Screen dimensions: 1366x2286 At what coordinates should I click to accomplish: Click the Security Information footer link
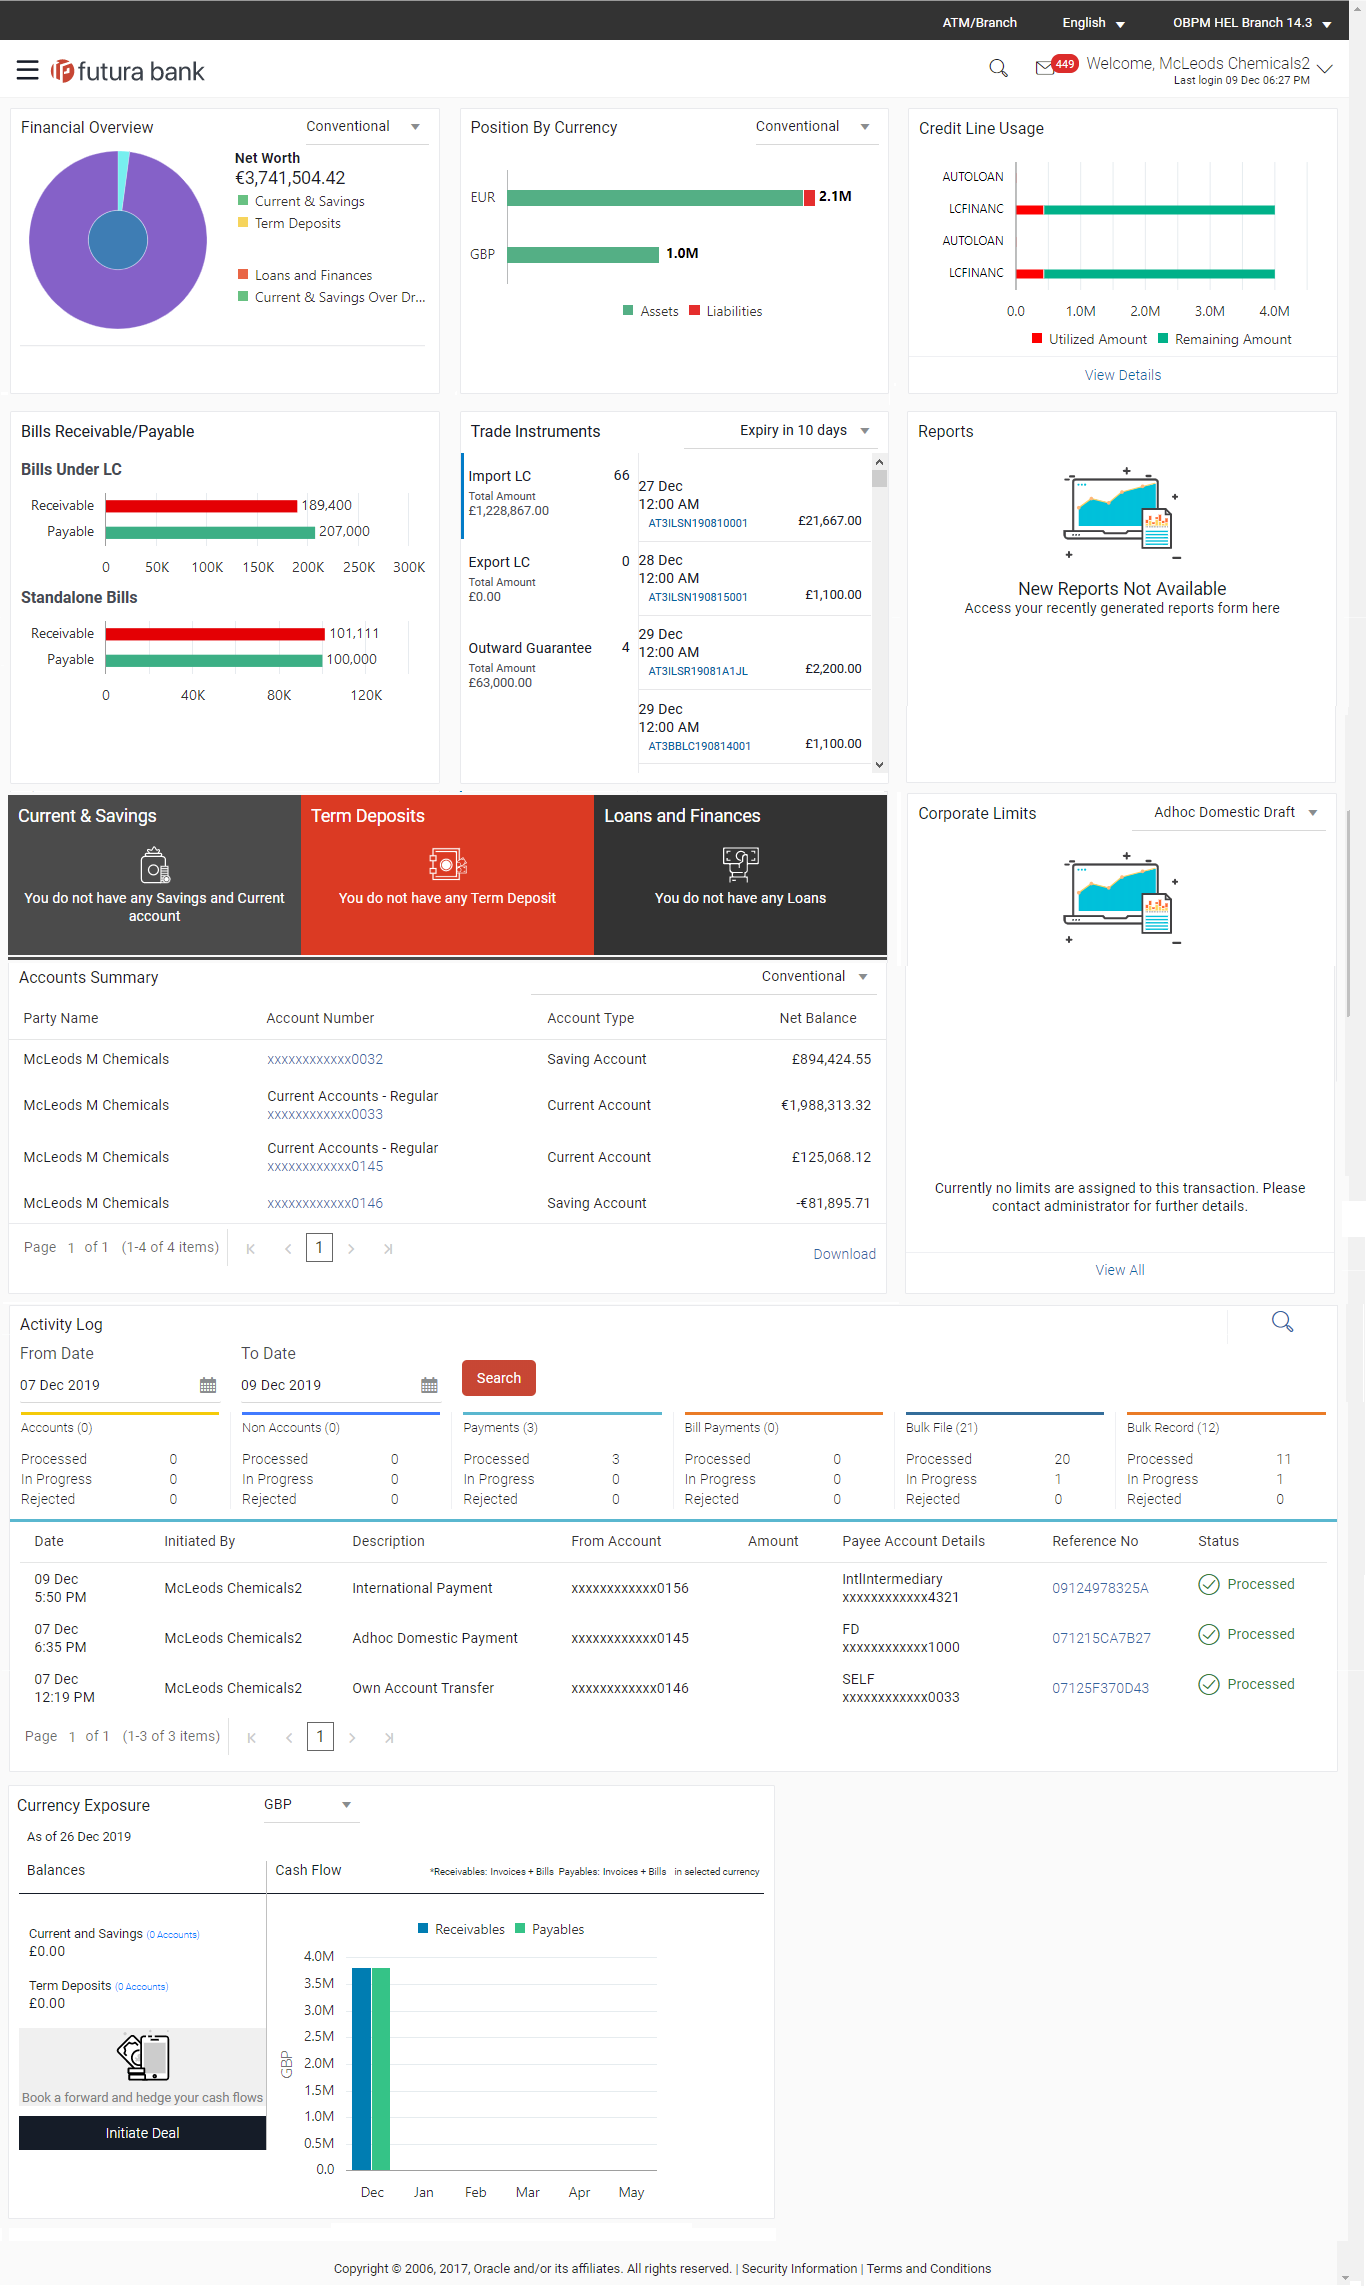coord(799,2268)
